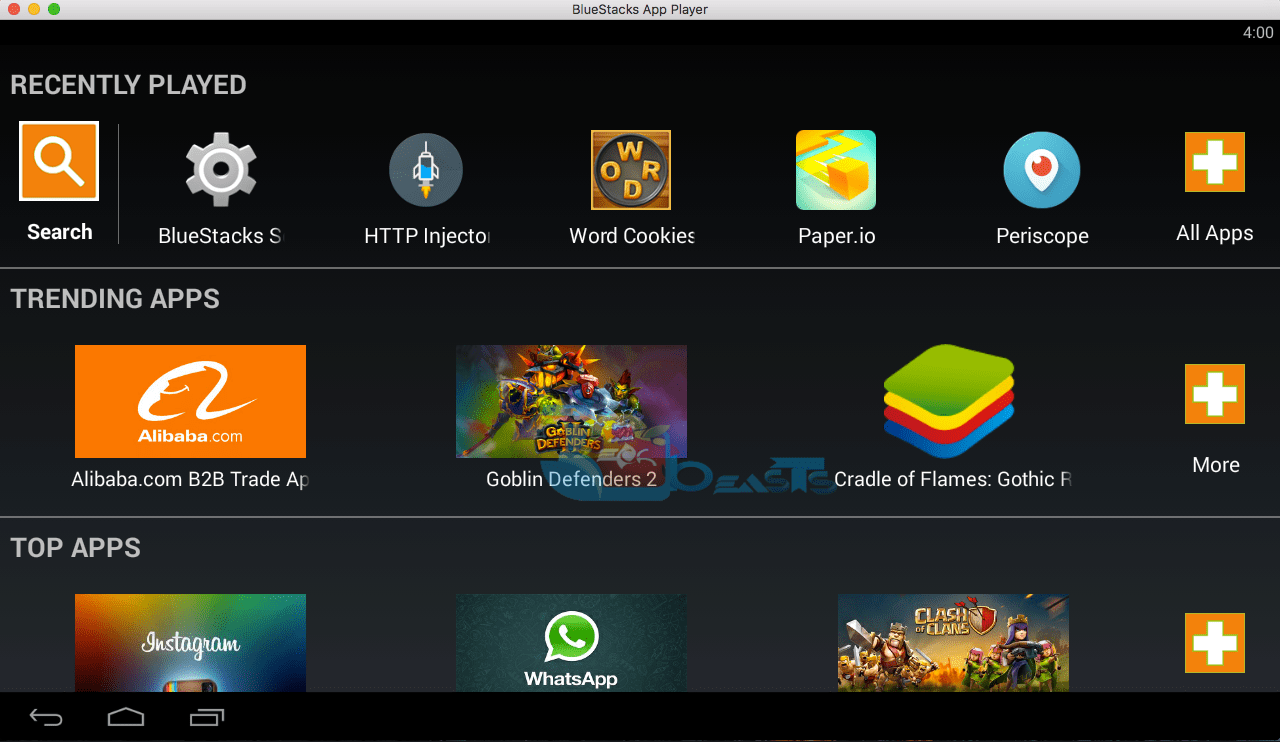The height and width of the screenshot is (742, 1280).
Task: Minimize the BlueStacks window with yellow button
Action: click(34, 9)
